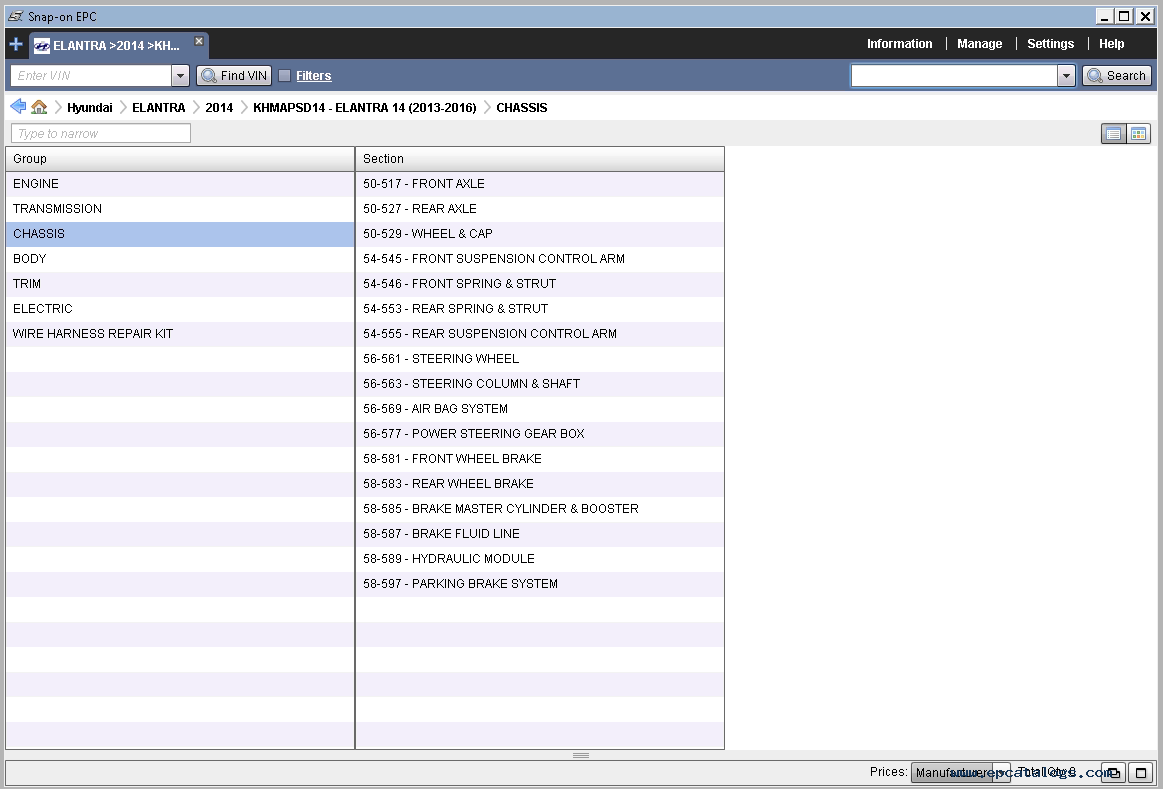Close the ELANTRA >2014 tab

pyautogui.click(x=199, y=42)
